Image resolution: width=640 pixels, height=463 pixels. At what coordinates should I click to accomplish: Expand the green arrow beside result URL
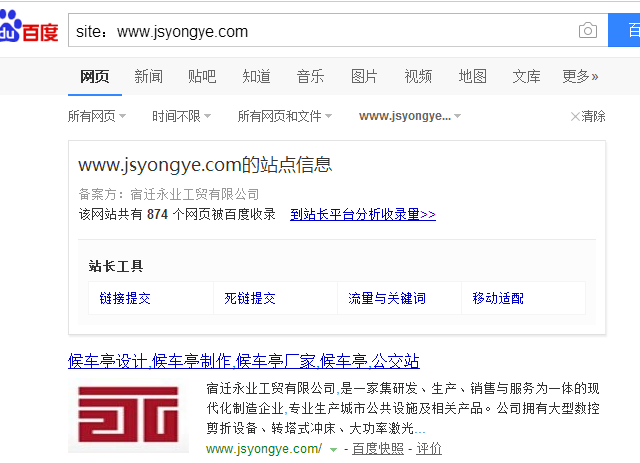[333, 450]
